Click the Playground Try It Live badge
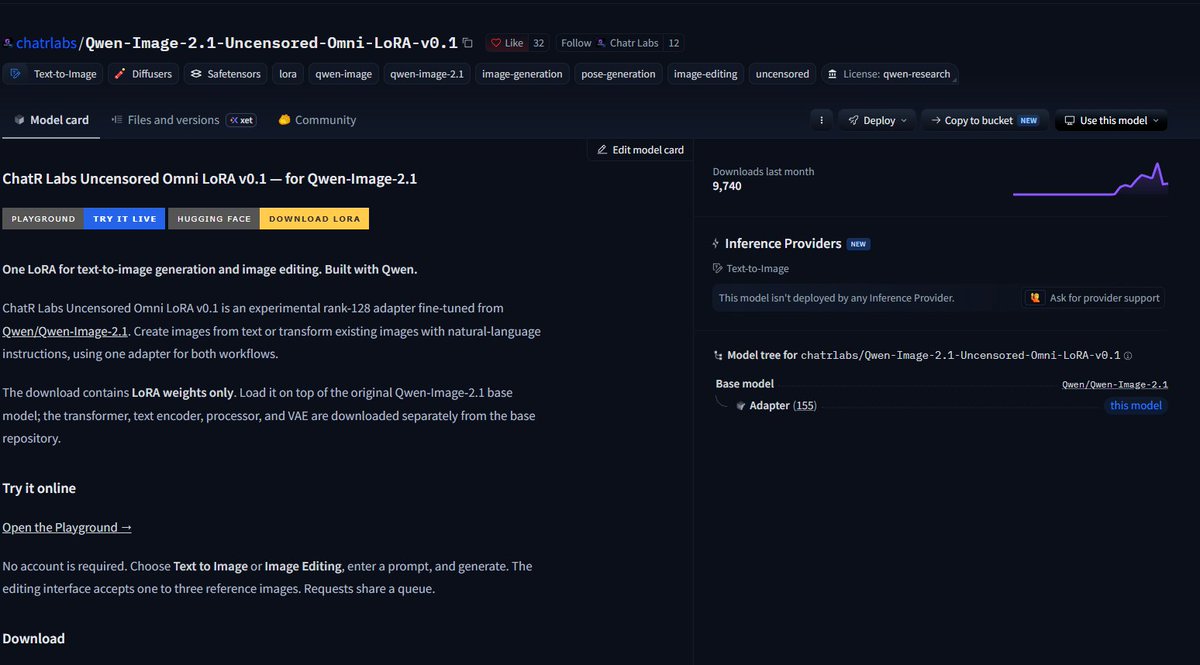Viewport: 1200px width, 665px height. pos(84,219)
